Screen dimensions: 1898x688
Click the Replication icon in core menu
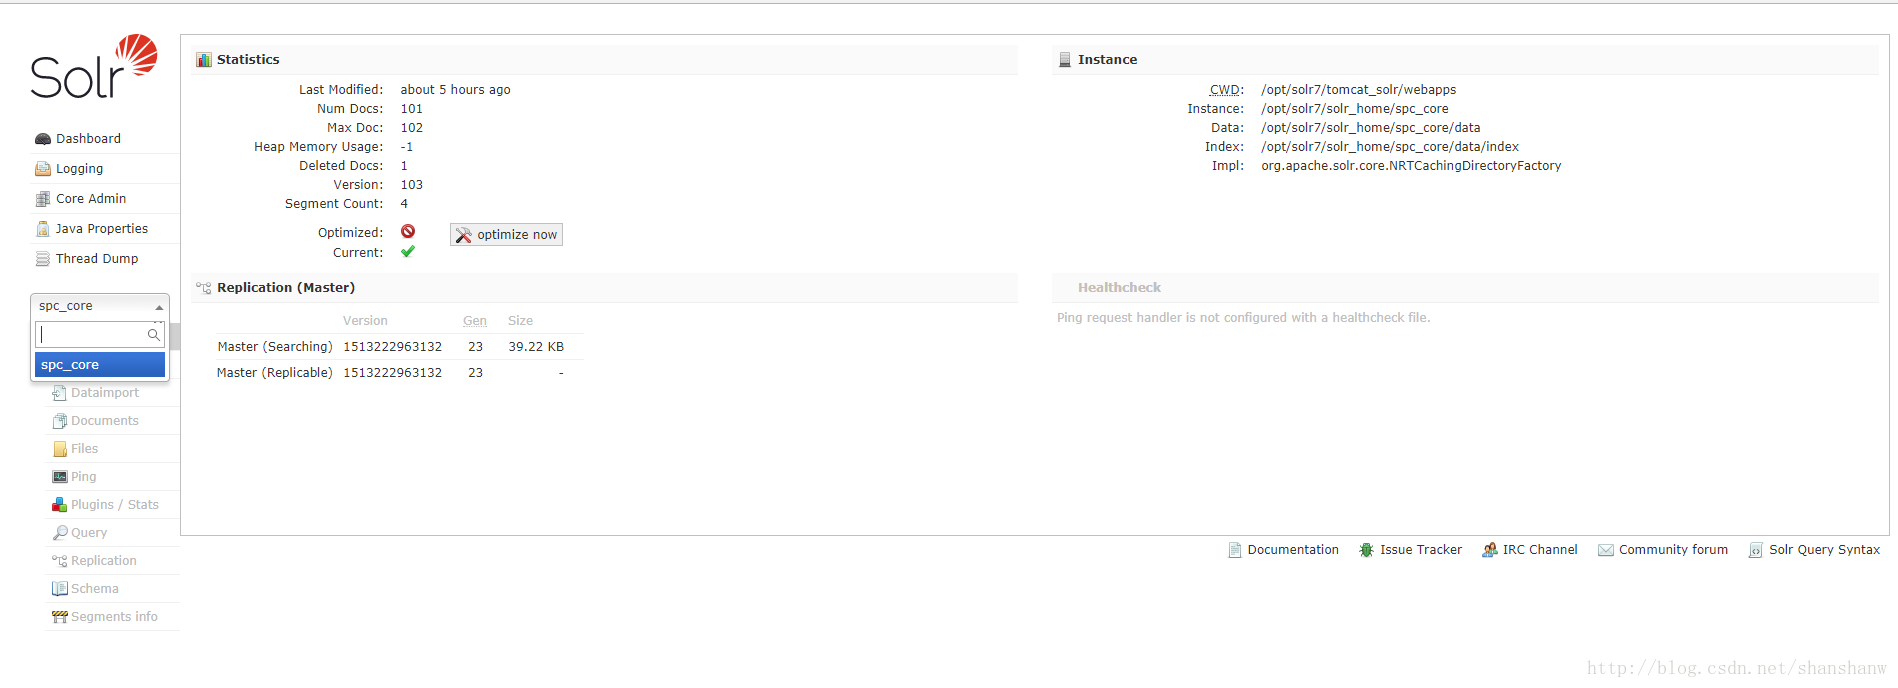coord(60,561)
